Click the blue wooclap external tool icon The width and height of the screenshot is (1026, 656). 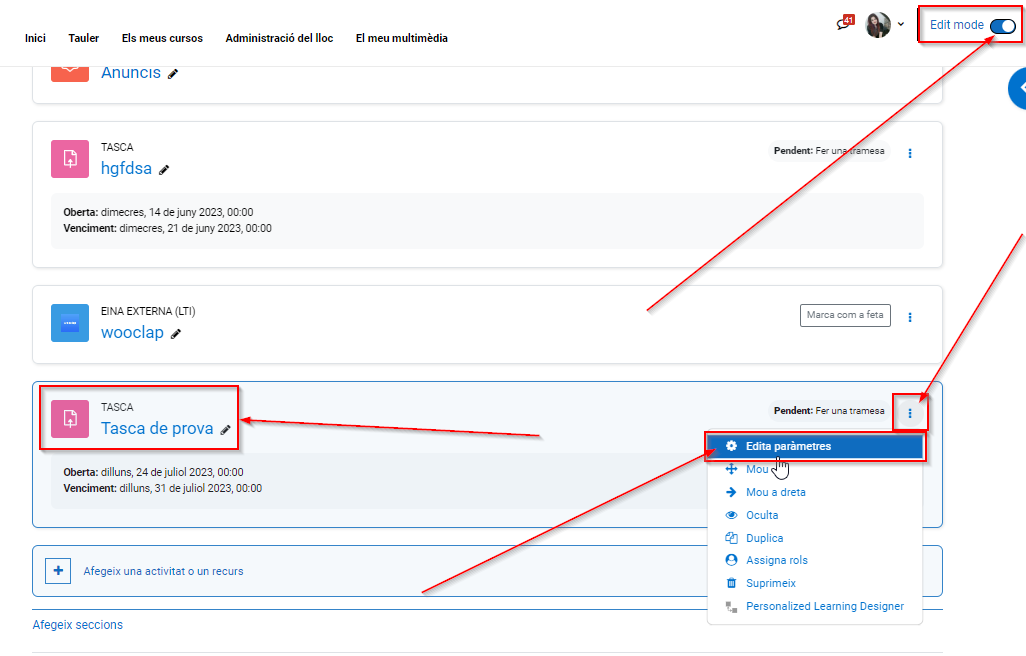pyautogui.click(x=70, y=323)
